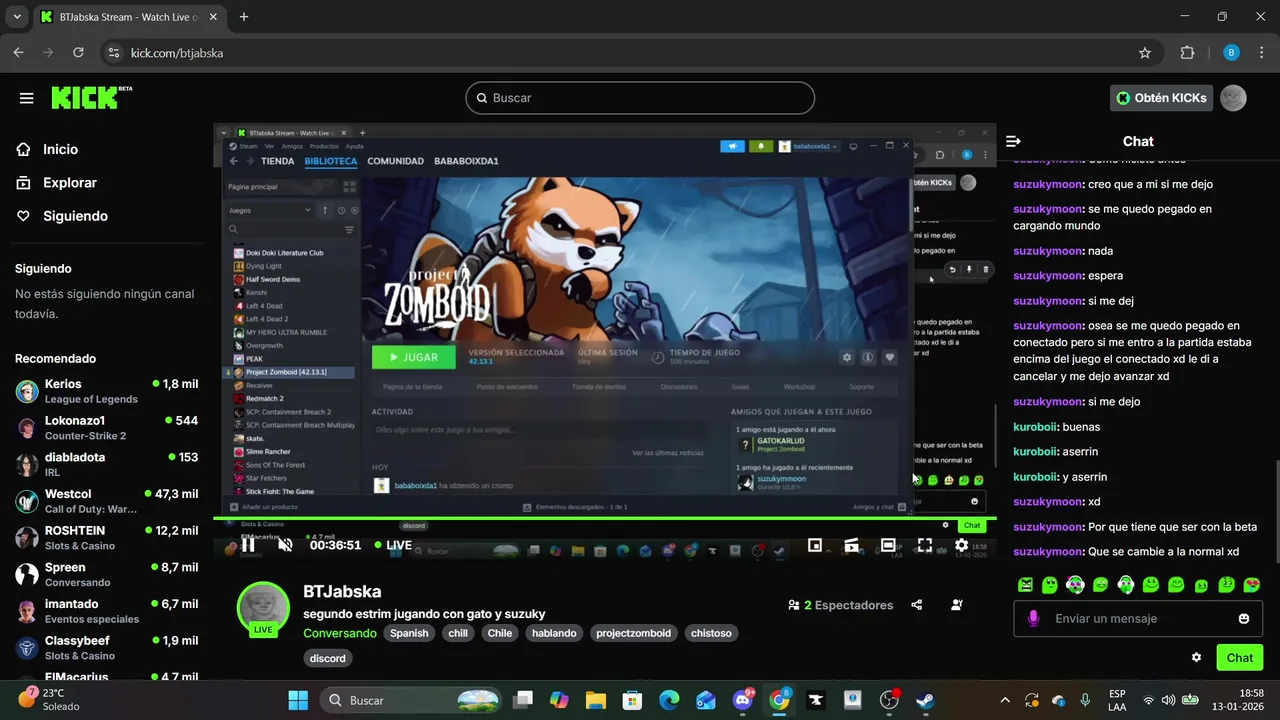This screenshot has height=720, width=1280.
Task: Enter fullscreen on the video player
Action: (x=925, y=545)
